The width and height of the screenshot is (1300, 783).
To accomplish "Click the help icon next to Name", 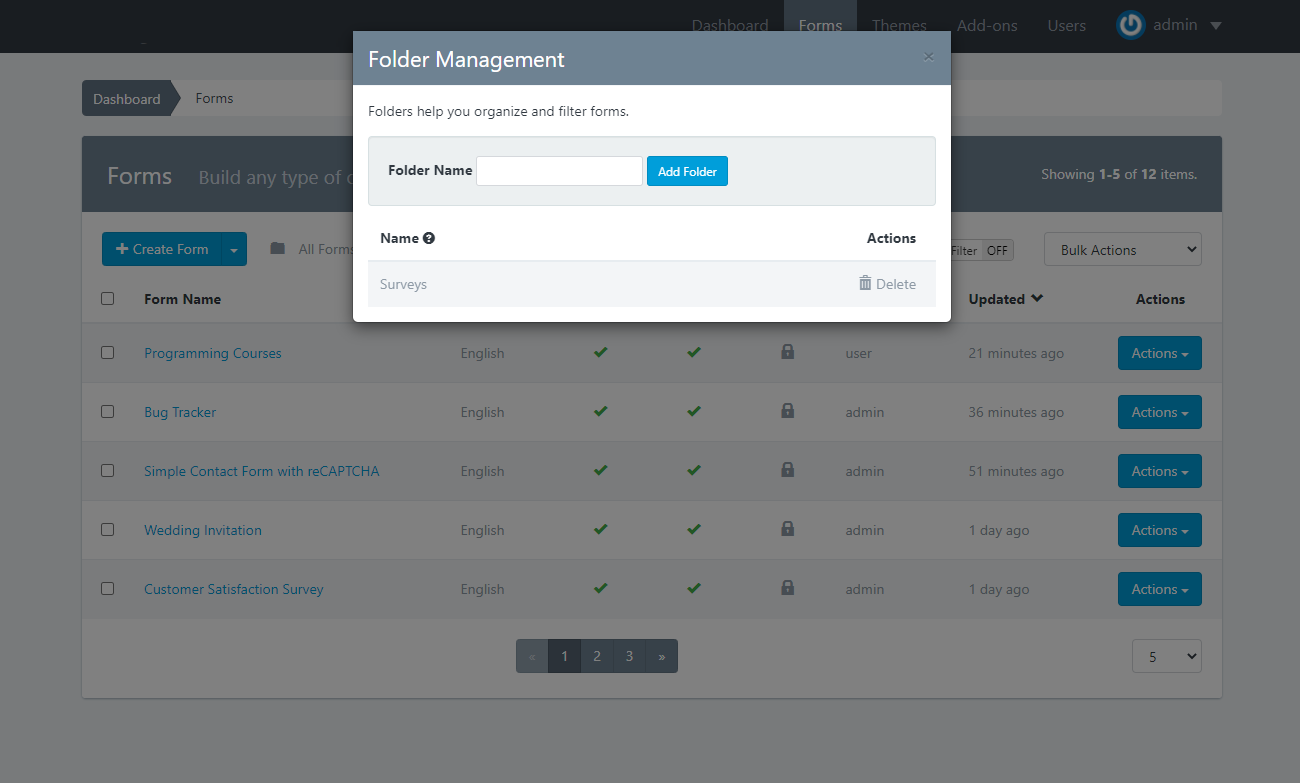I will 429,238.
